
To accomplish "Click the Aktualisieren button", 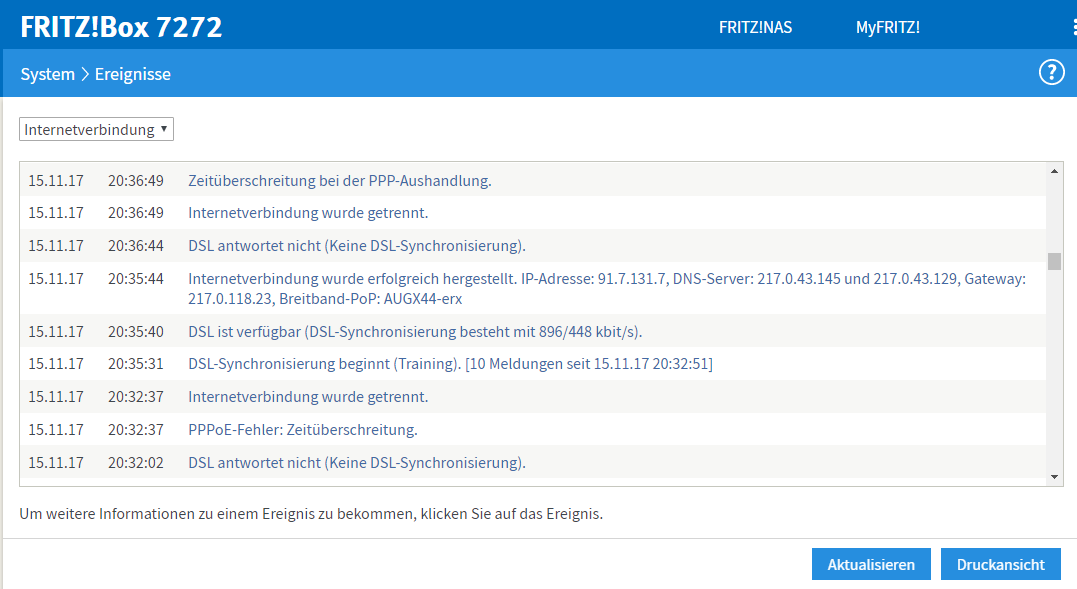I will pyautogui.click(x=871, y=564).
